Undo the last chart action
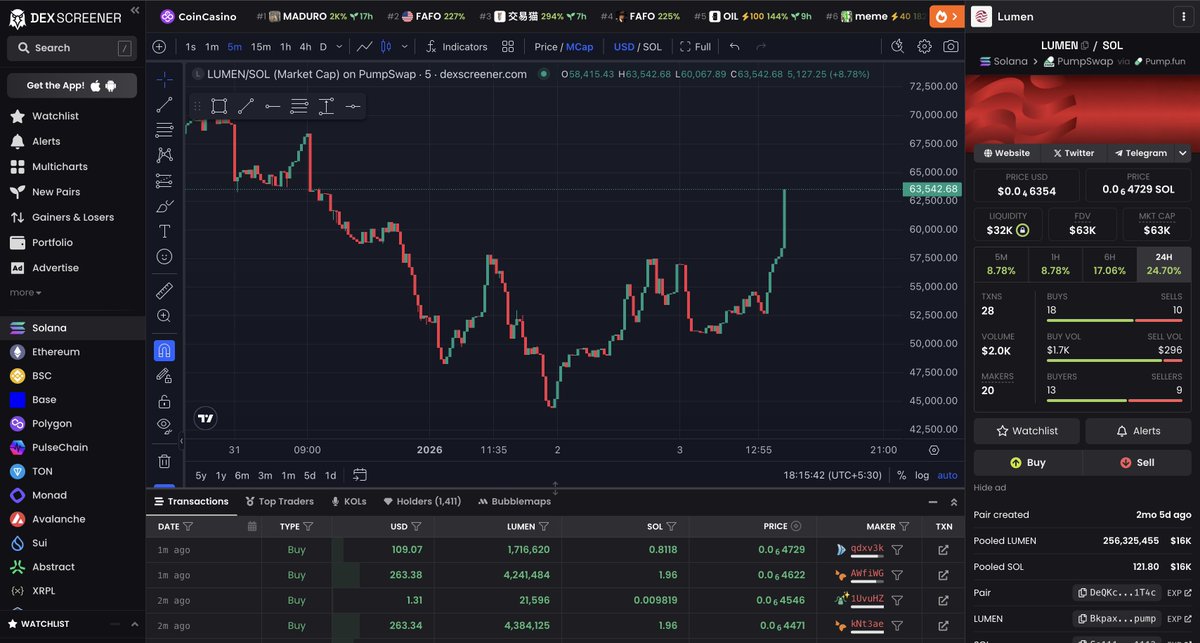 tap(735, 46)
